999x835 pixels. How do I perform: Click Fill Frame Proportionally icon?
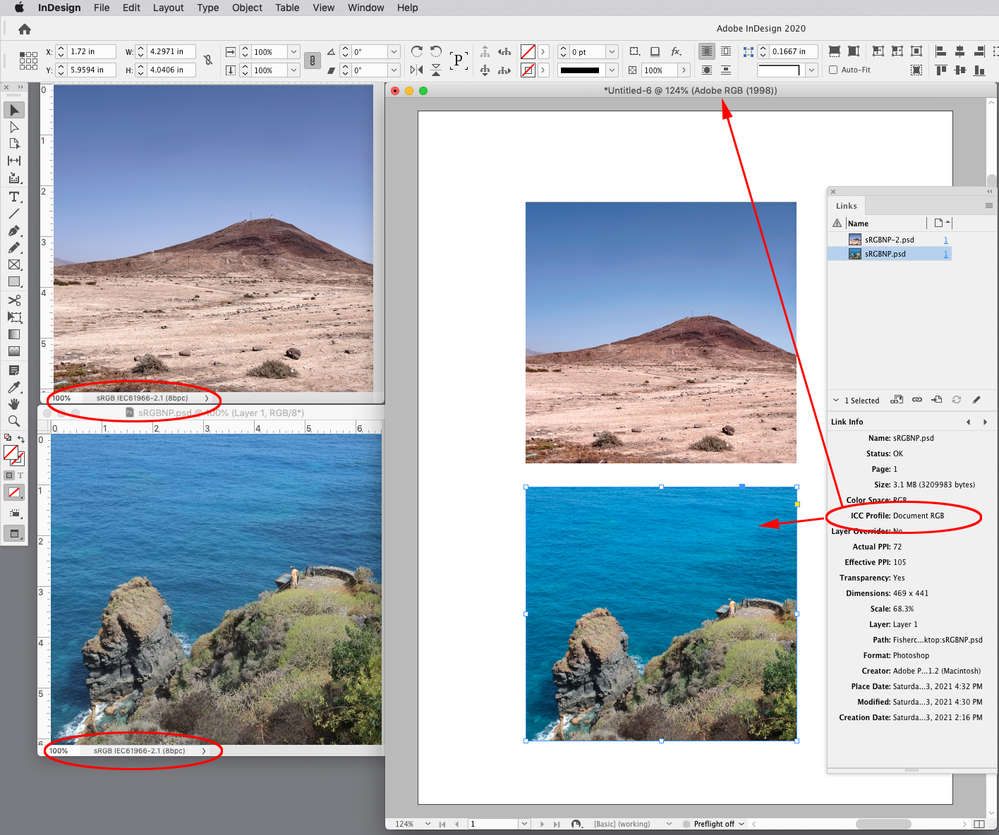coord(834,51)
